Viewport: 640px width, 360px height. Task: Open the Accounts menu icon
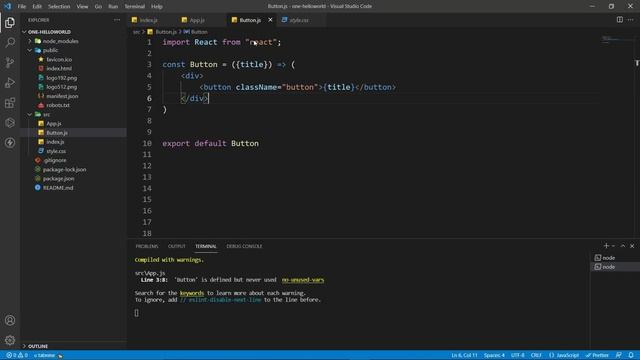click(10, 320)
